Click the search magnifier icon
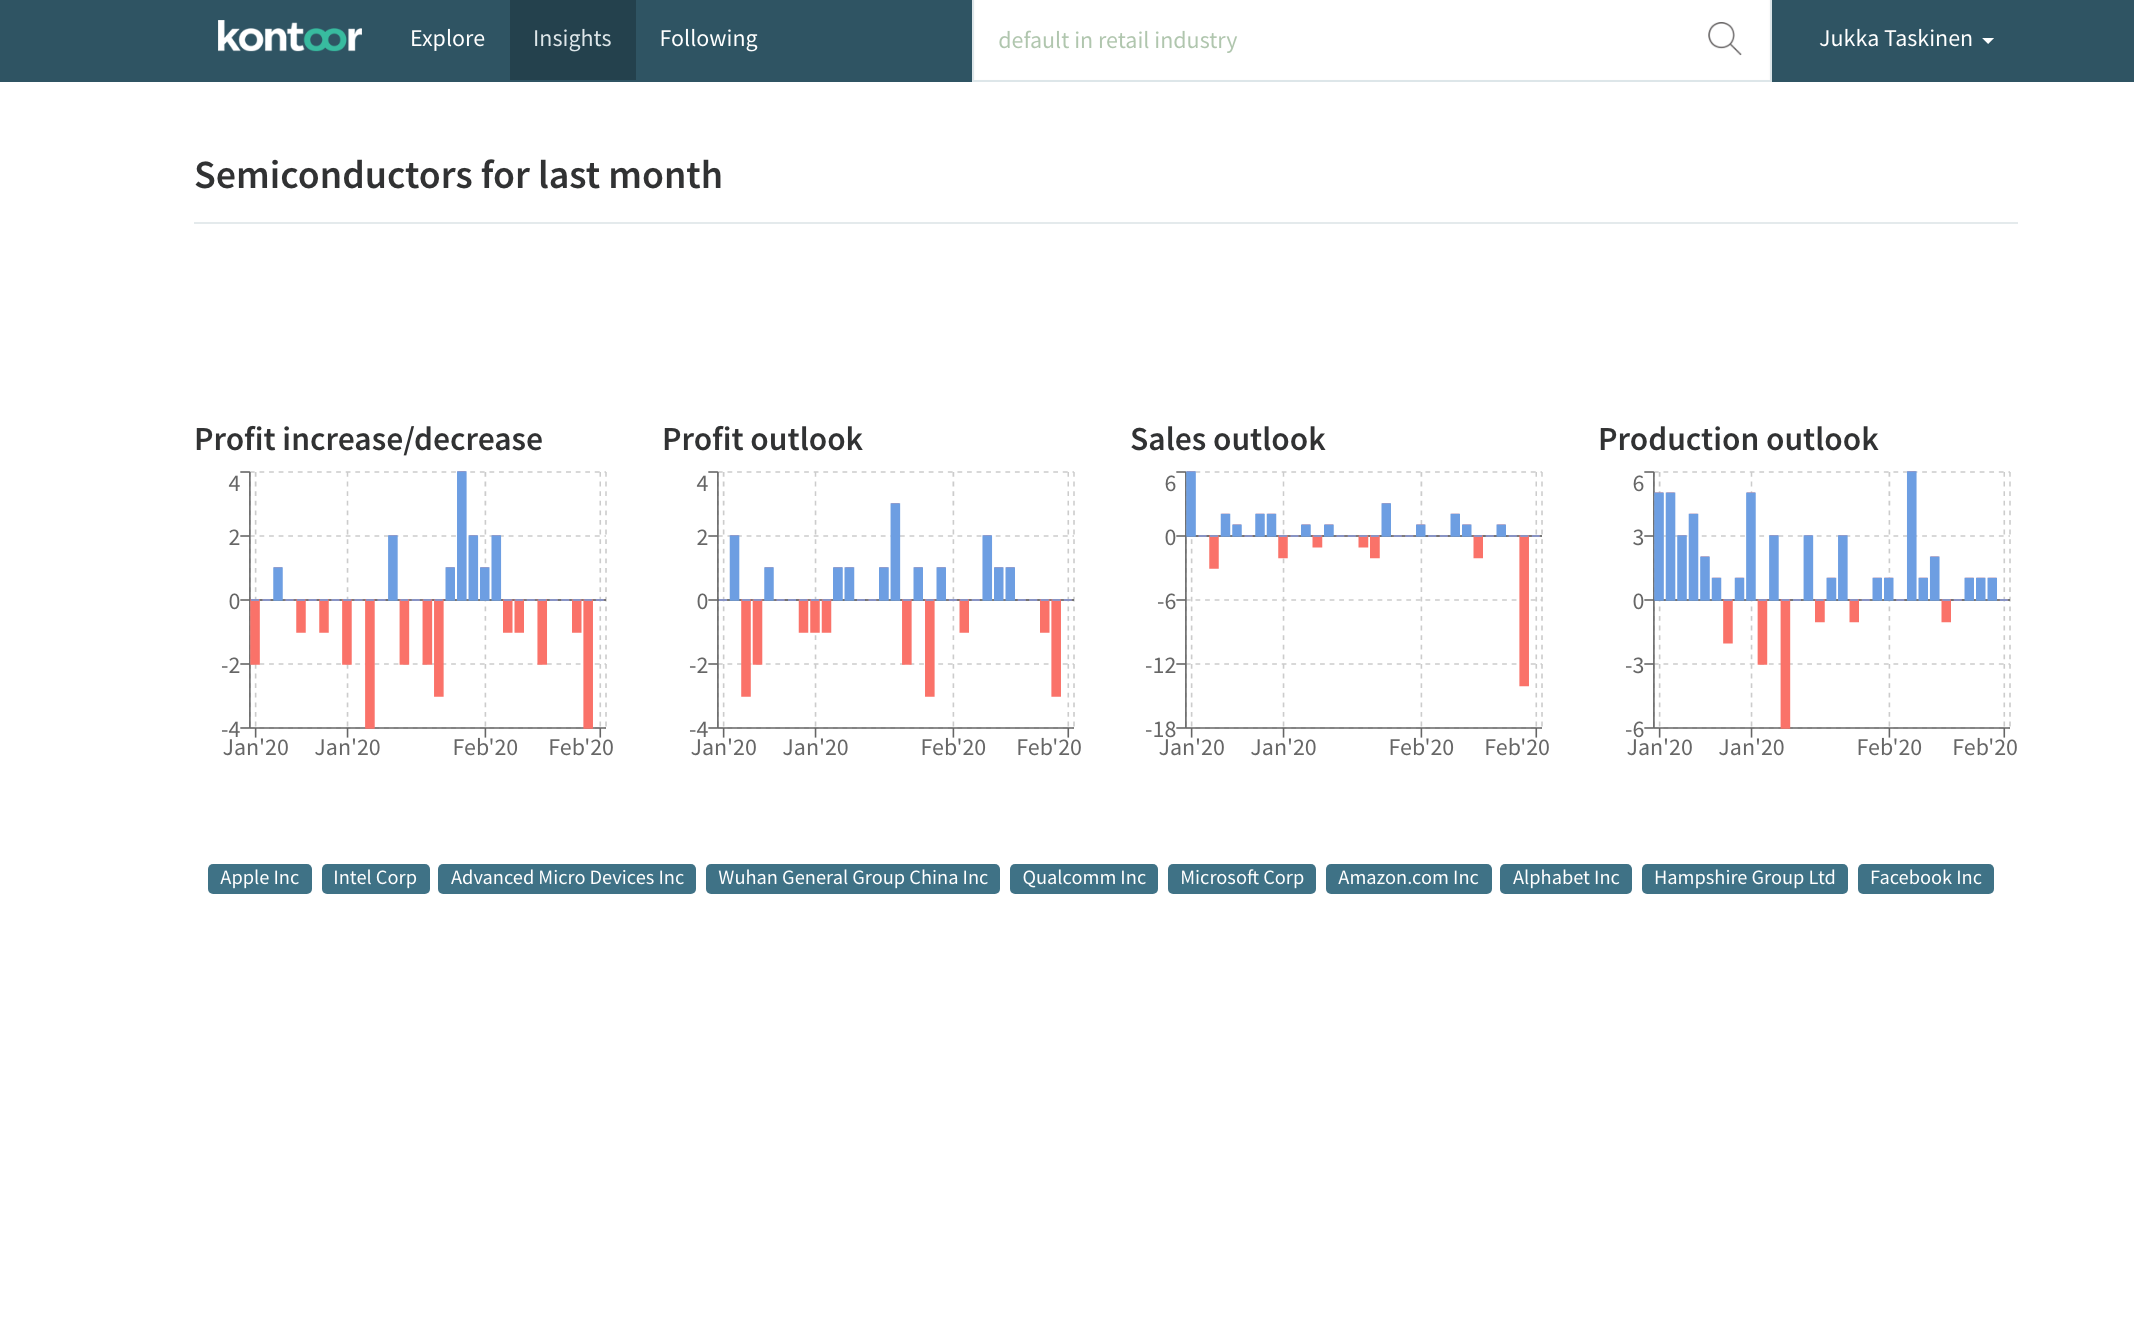This screenshot has height=1320, width=2134. pos(1724,40)
